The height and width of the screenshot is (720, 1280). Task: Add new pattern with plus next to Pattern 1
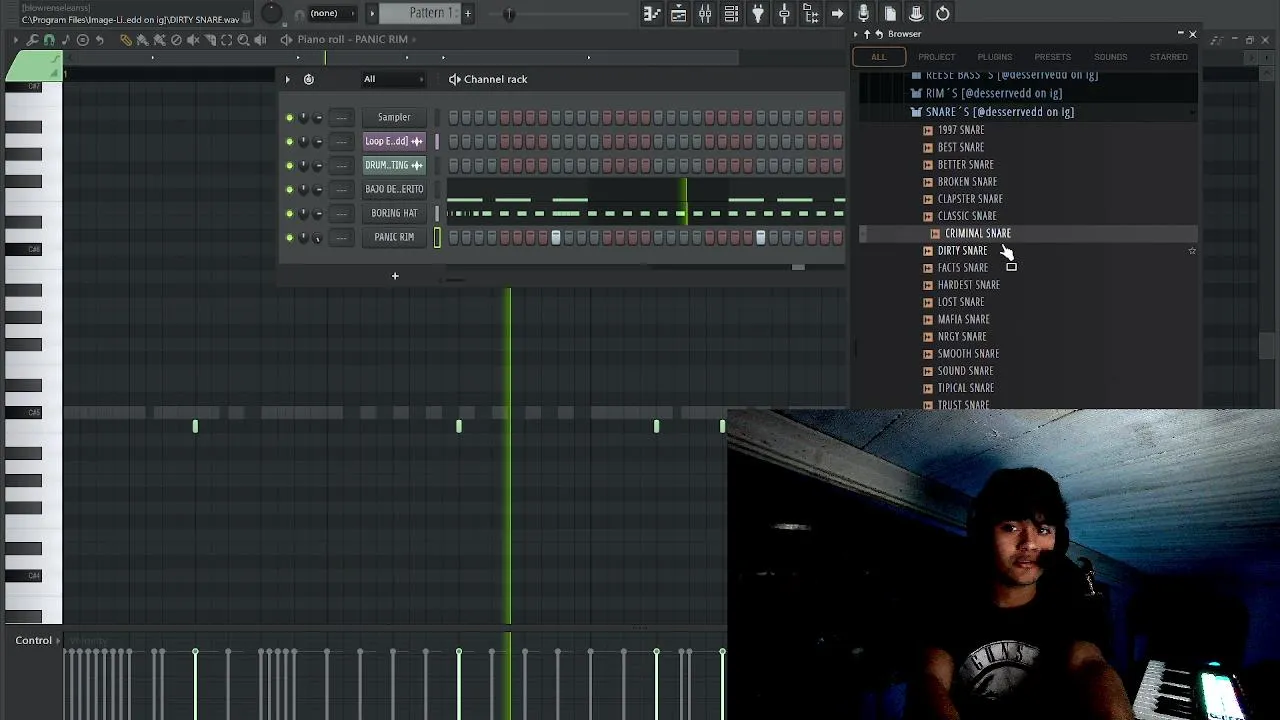tap(467, 13)
